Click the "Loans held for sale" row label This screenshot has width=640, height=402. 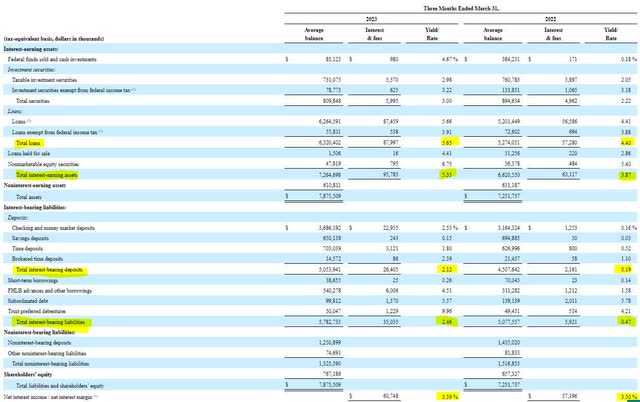(x=29, y=153)
